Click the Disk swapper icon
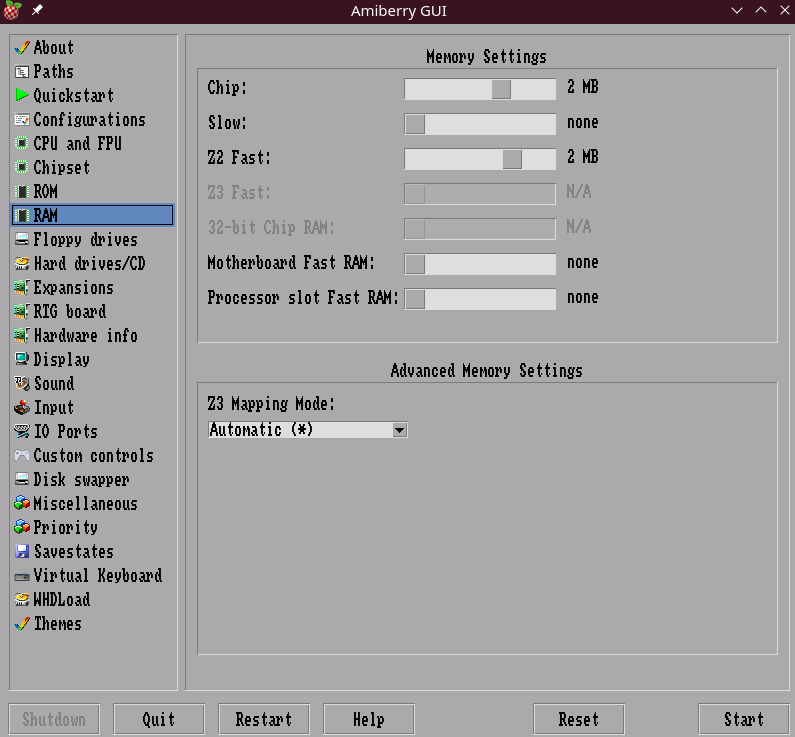Image resolution: width=795 pixels, height=737 pixels. 22,480
